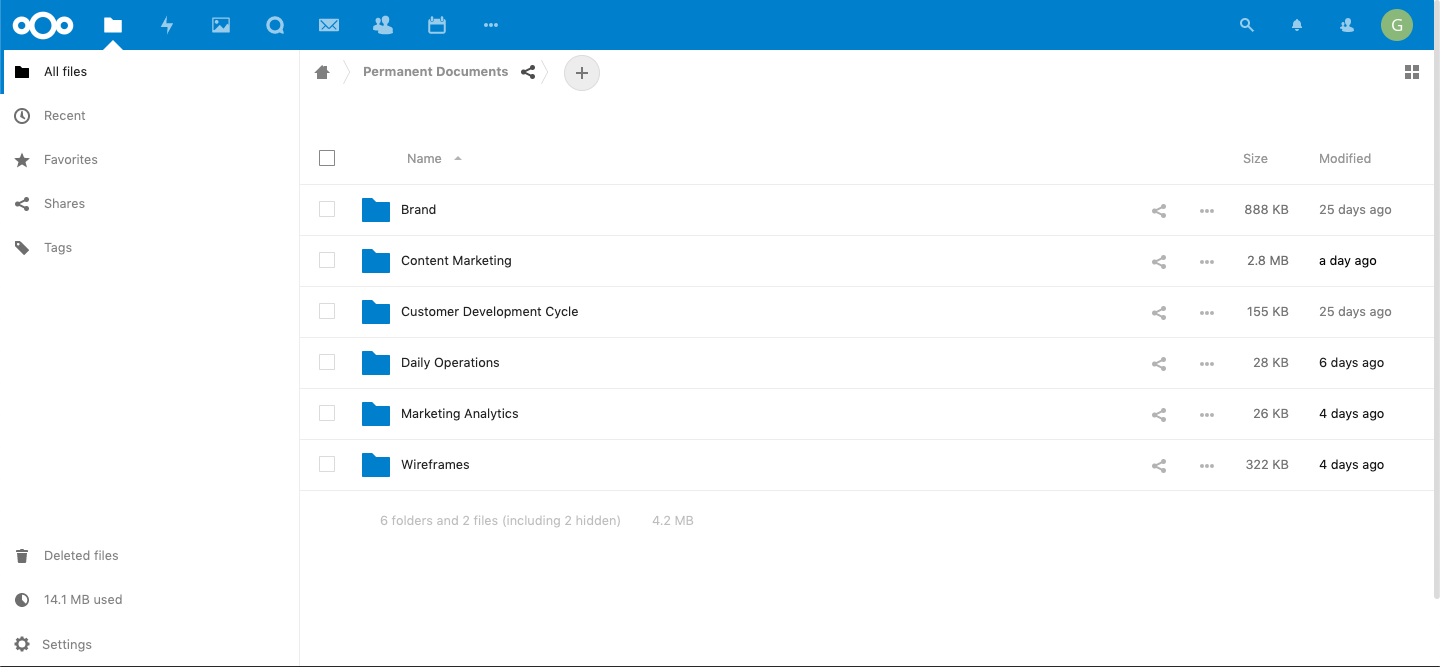Open the notifications bell

tap(1297, 25)
